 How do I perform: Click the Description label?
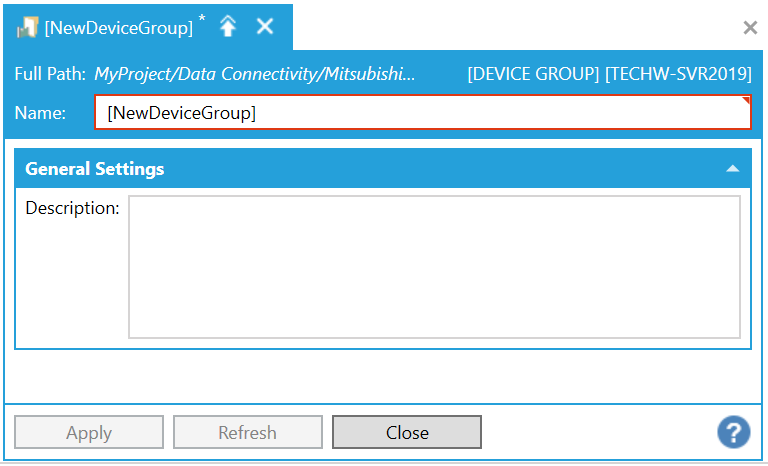point(72,208)
